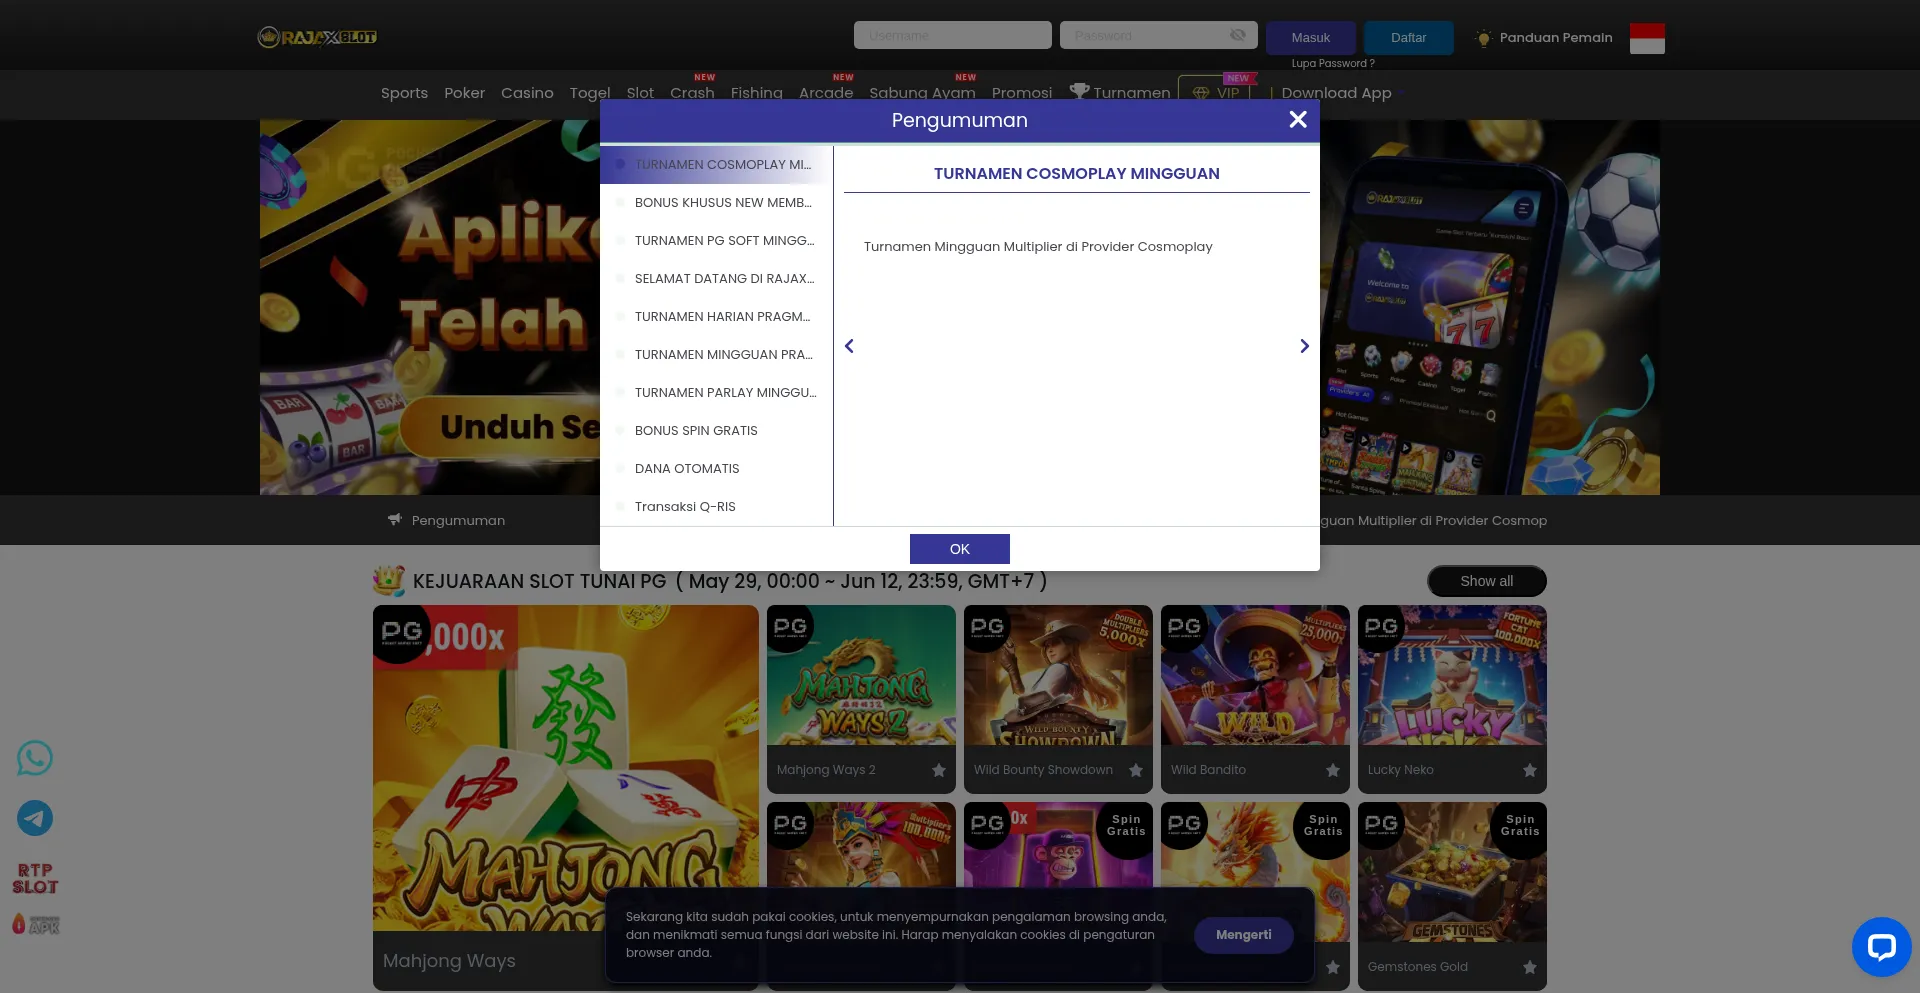This screenshot has height=993, width=1920.
Task: Open the Wild Bounty Showdown thumbnail
Action: click(1058, 675)
